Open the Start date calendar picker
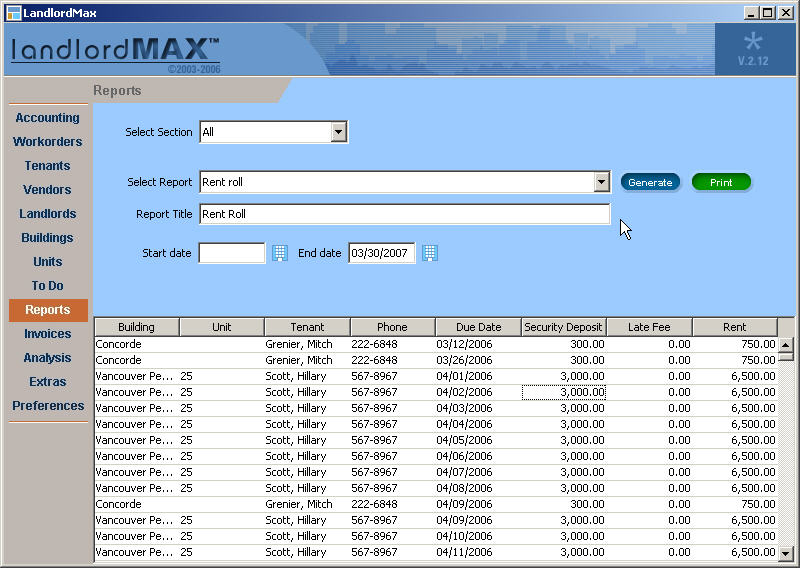Viewport: 800px width, 568px height. click(280, 253)
